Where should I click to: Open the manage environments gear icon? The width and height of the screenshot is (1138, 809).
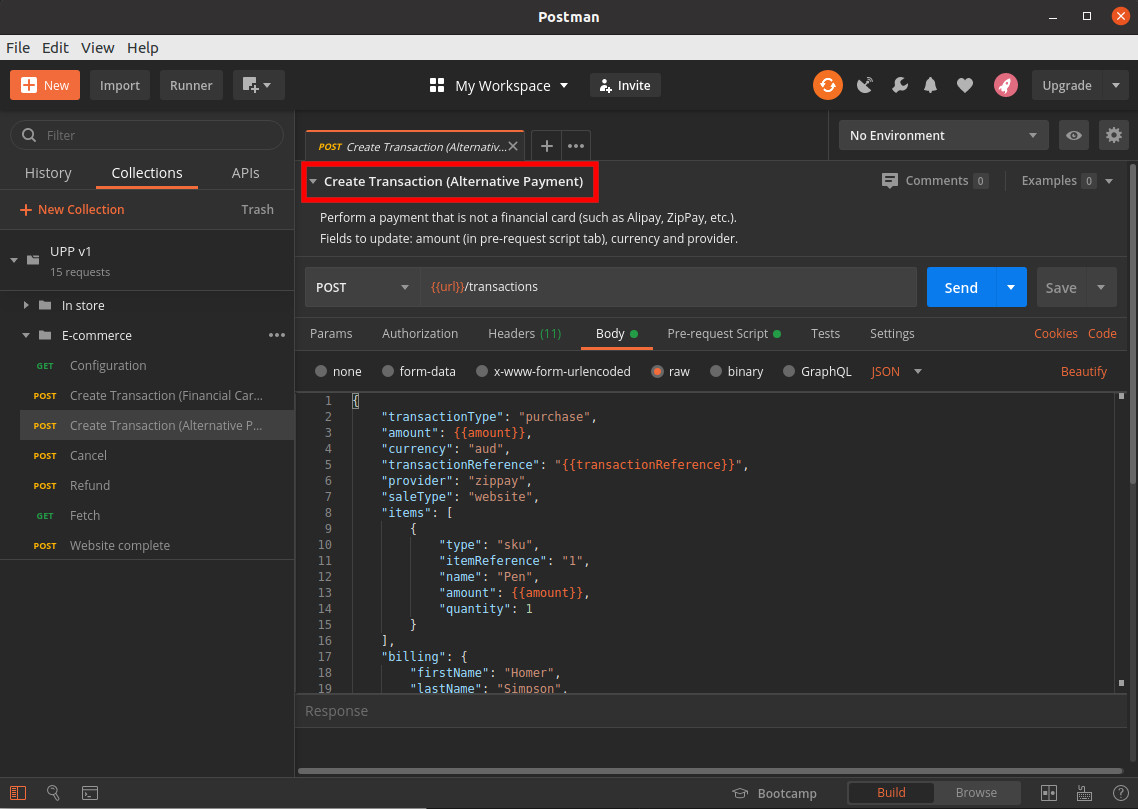point(1112,135)
